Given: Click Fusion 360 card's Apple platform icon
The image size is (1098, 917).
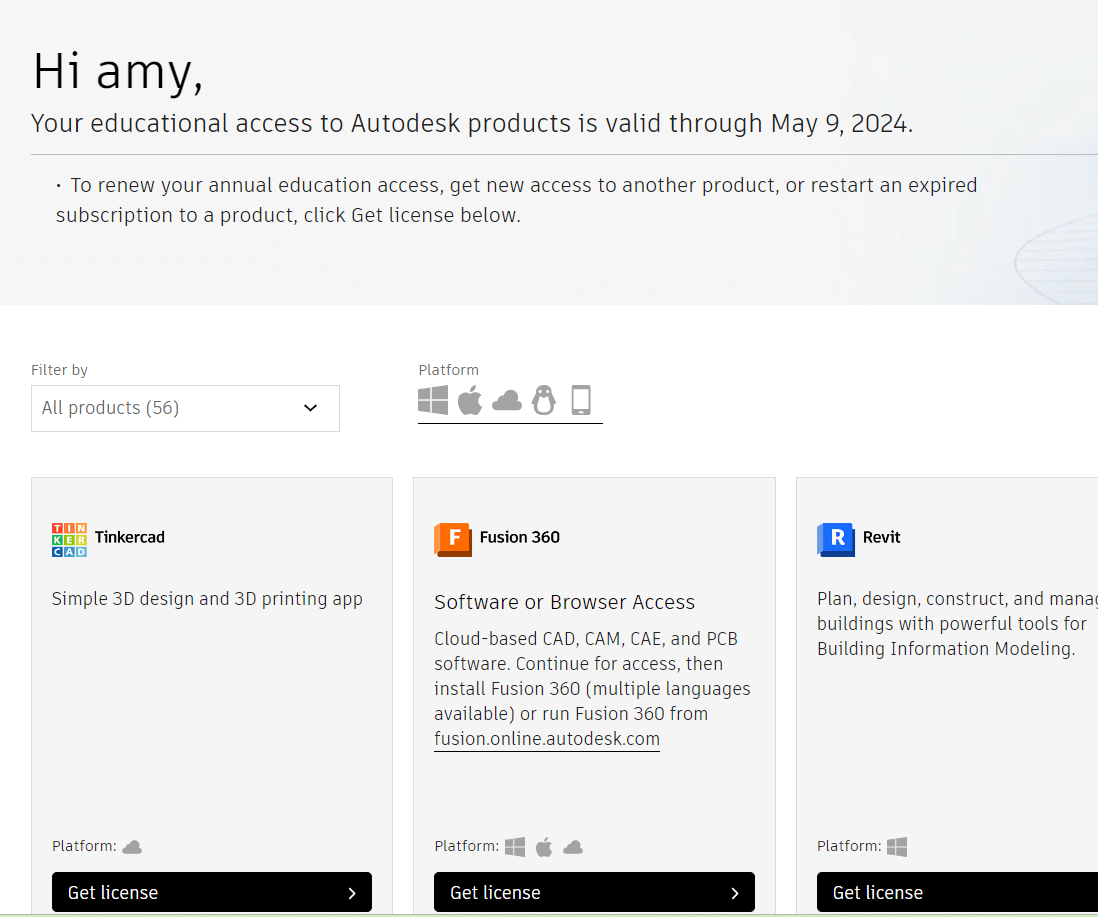Looking at the screenshot, I should point(544,847).
